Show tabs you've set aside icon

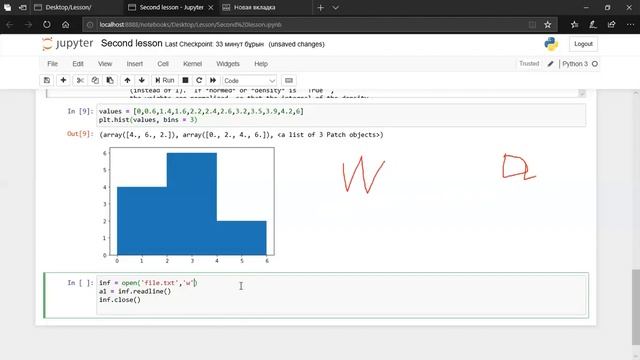coord(7,7)
